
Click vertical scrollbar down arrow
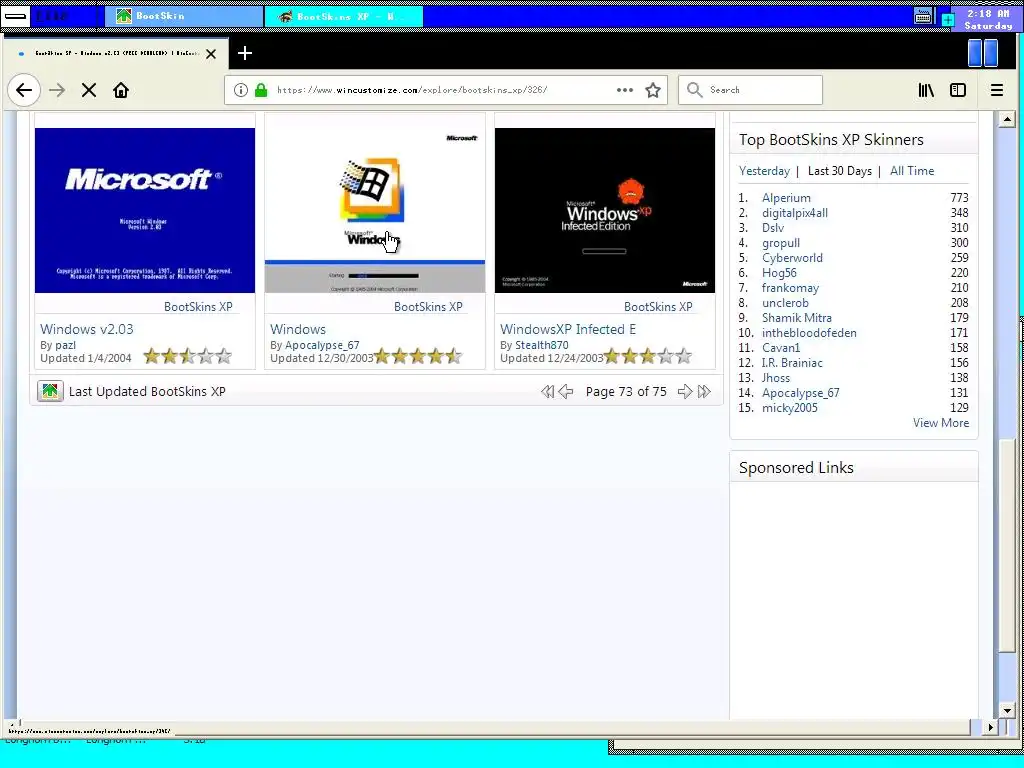[x=1007, y=711]
